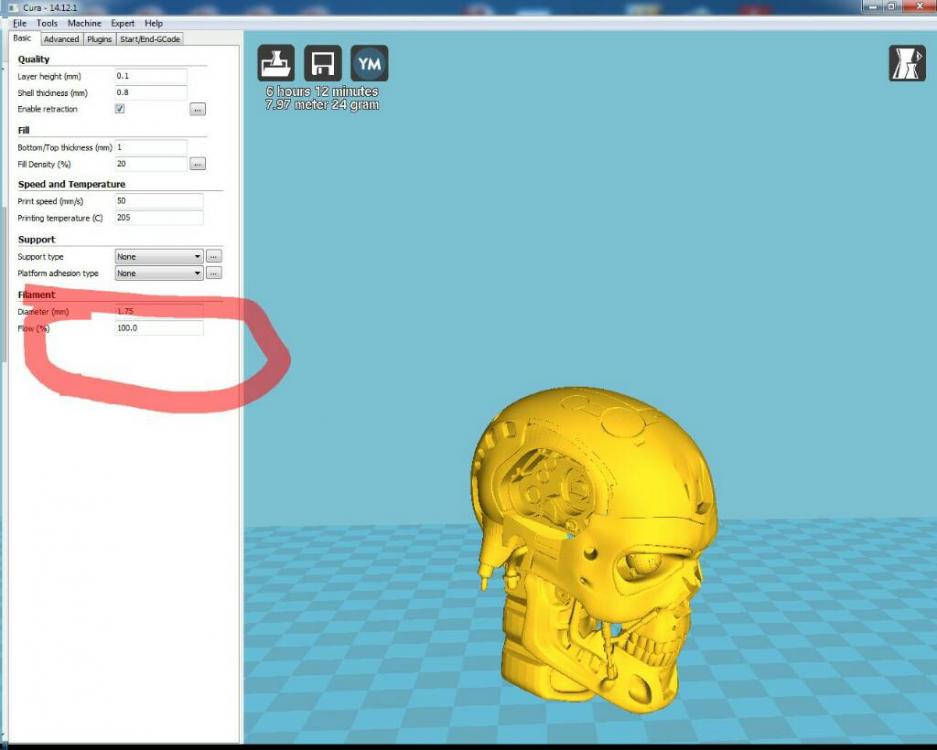The image size is (937, 750).
Task: Click the Support section heading
Action: click(36, 239)
